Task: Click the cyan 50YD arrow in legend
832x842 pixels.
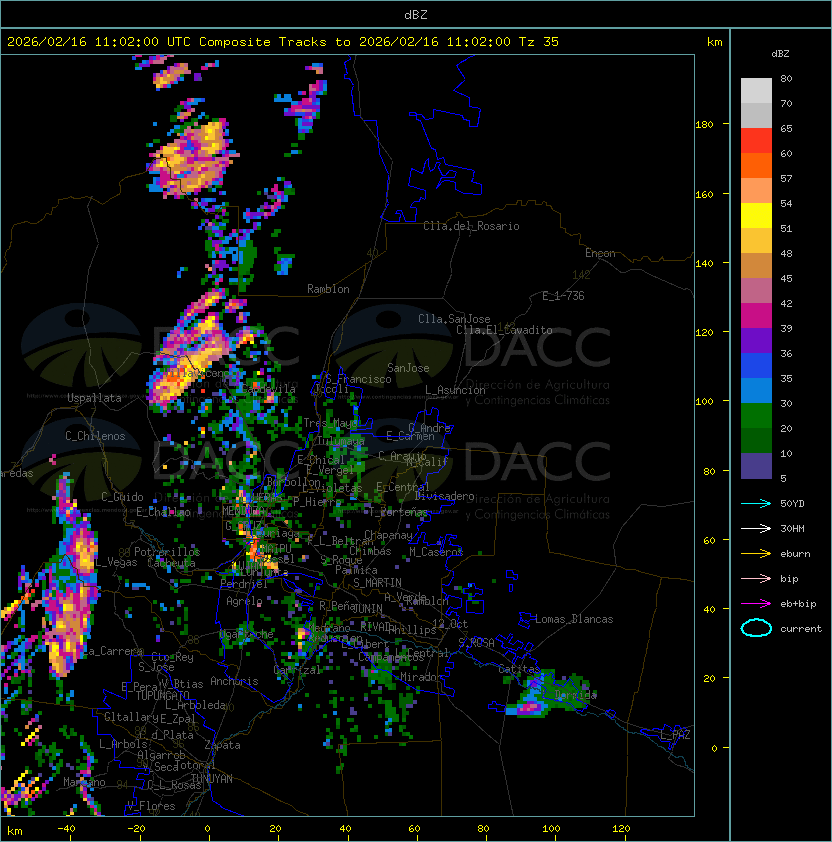Action: 756,503
